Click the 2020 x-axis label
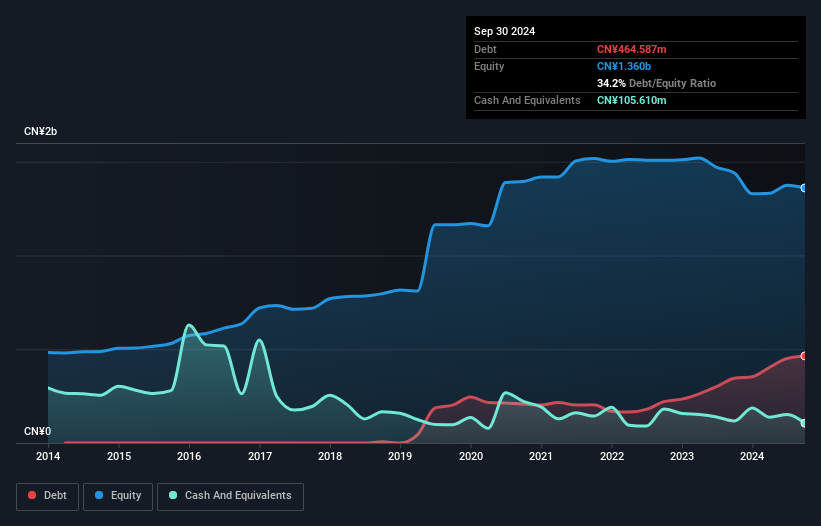821x526 pixels. tap(471, 456)
